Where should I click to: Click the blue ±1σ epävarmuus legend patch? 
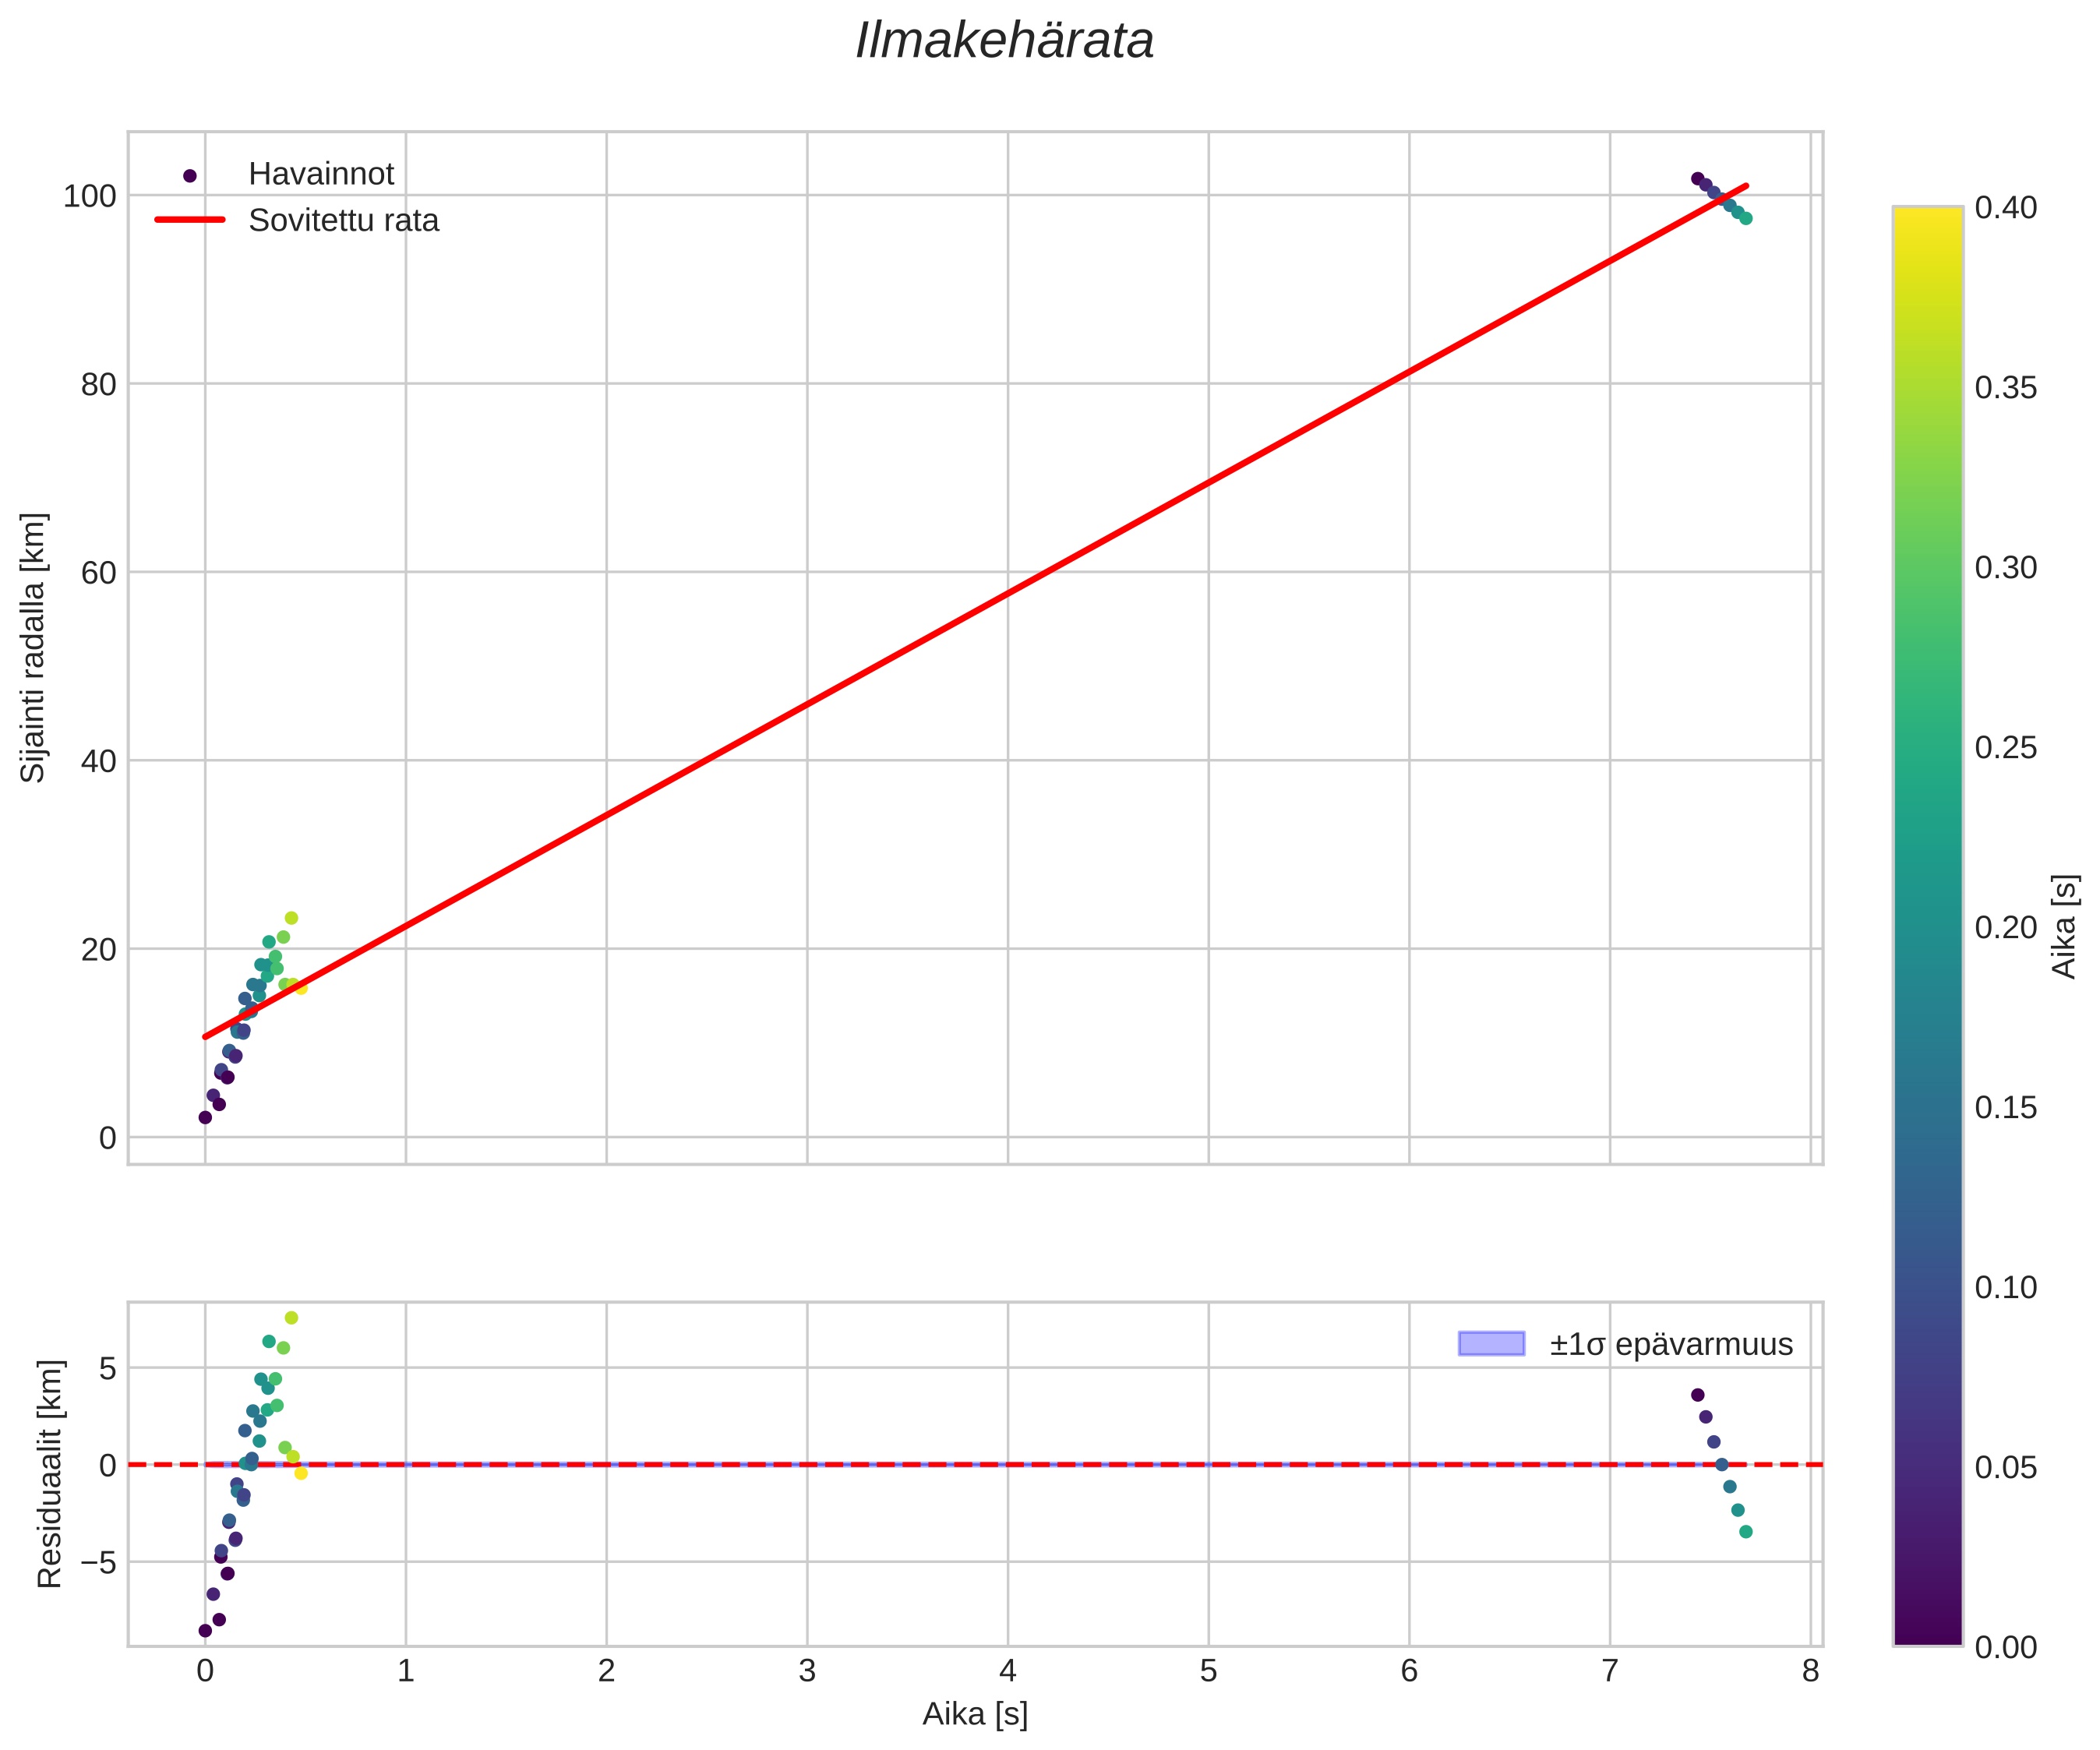(1491, 1344)
